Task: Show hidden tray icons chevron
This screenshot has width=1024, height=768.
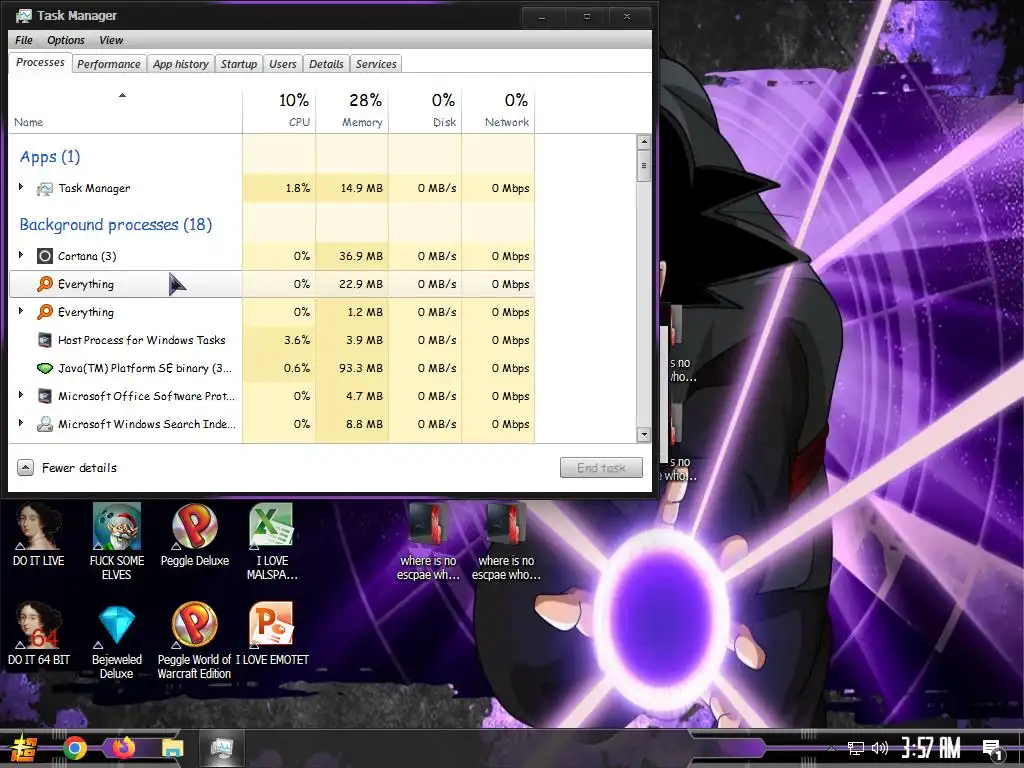Action: point(831,748)
